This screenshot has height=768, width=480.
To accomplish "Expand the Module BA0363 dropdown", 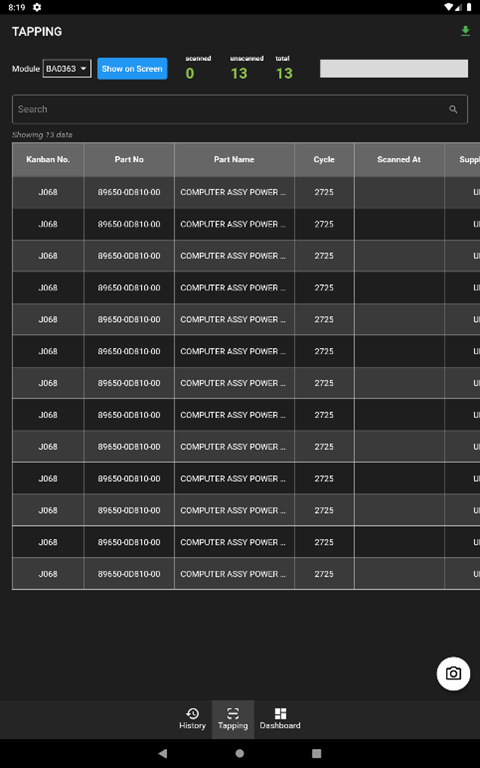I will point(67,69).
